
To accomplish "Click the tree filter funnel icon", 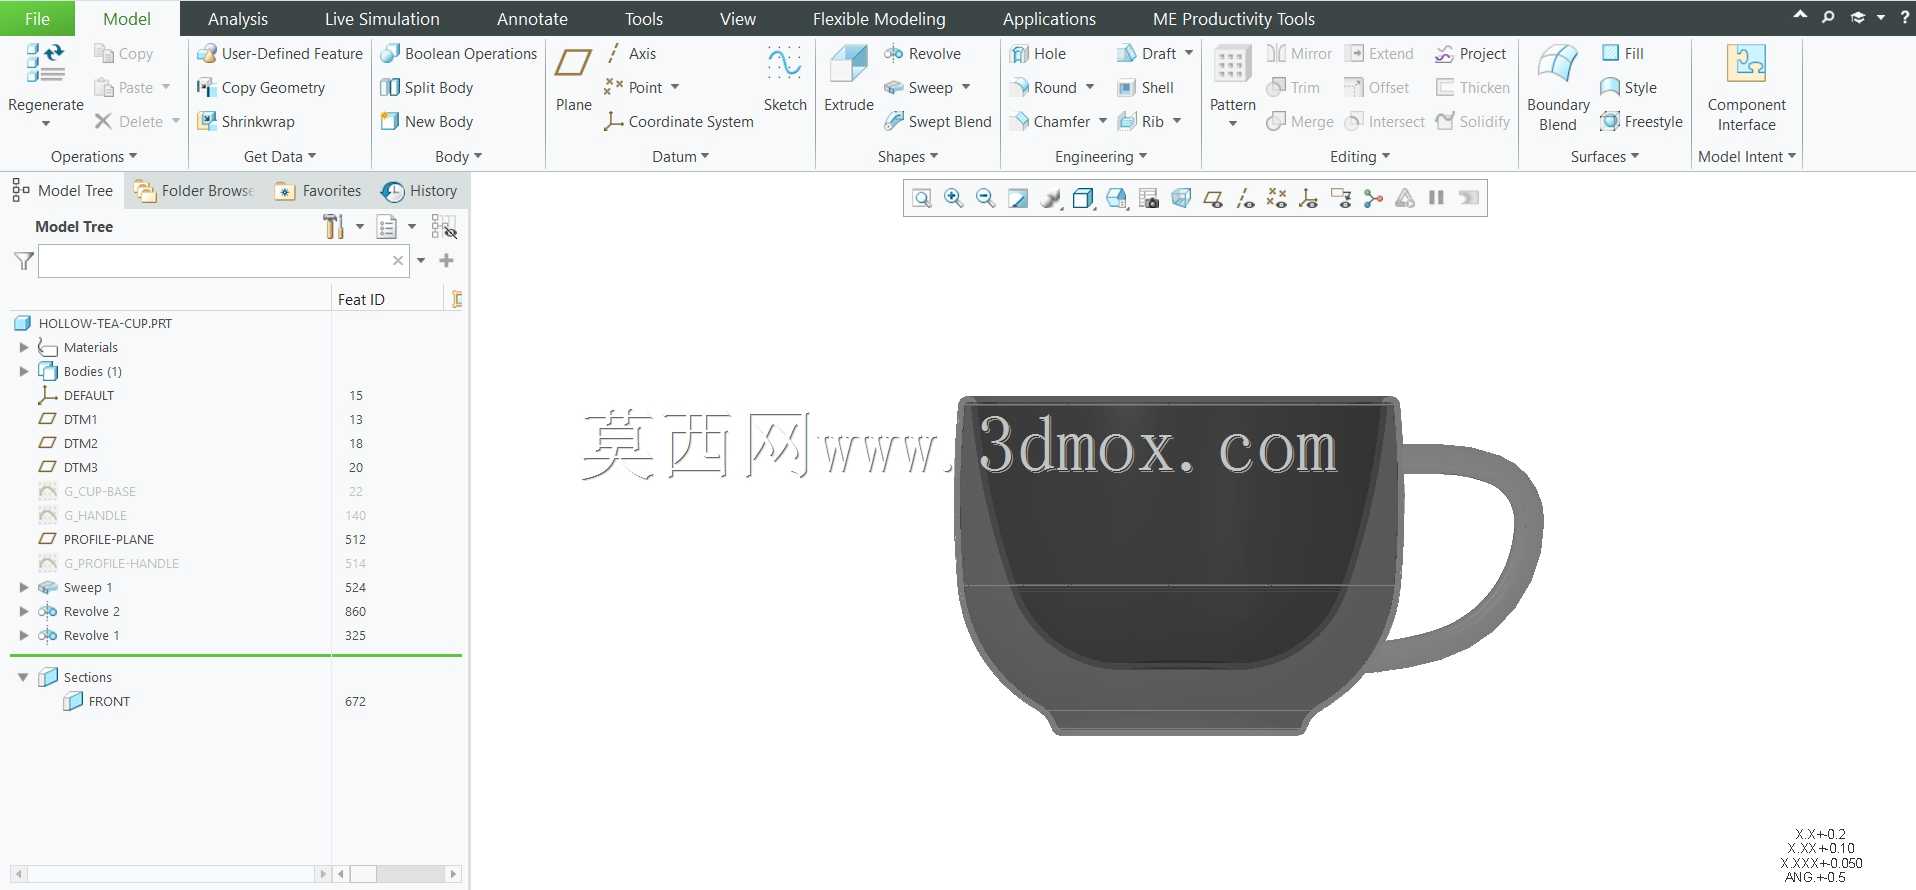I will (24, 261).
